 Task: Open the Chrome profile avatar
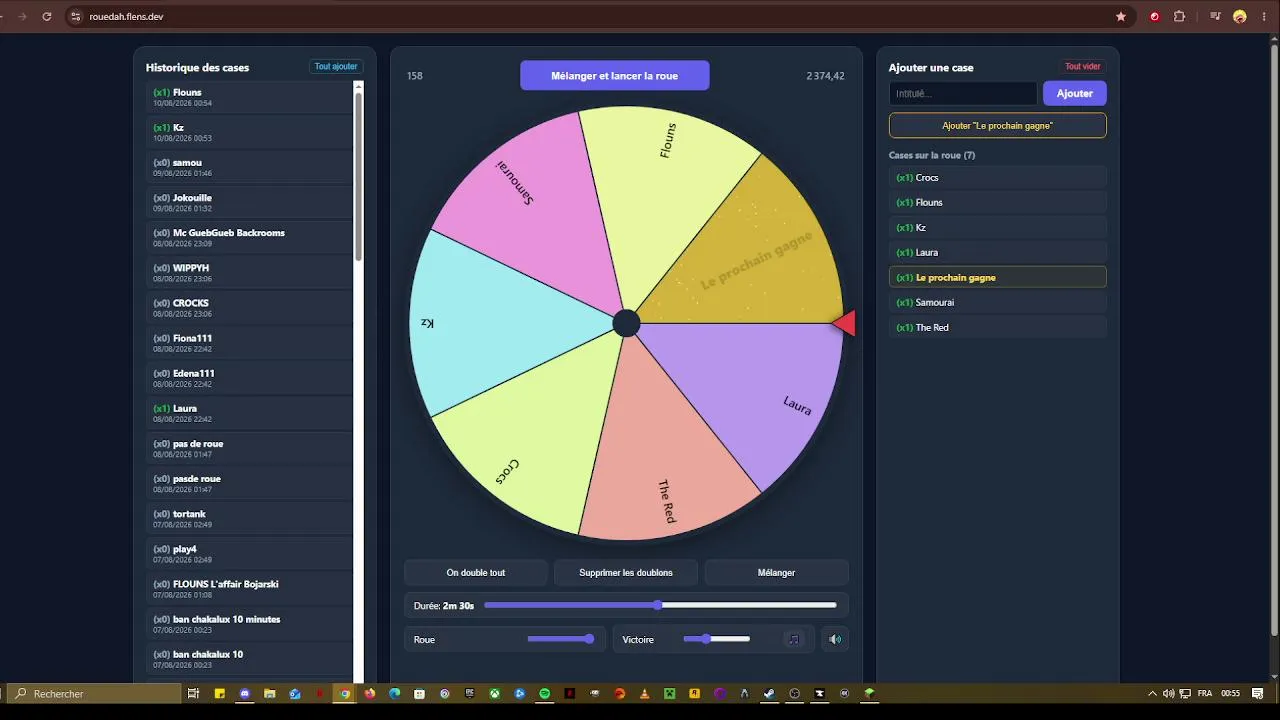tap(1240, 17)
